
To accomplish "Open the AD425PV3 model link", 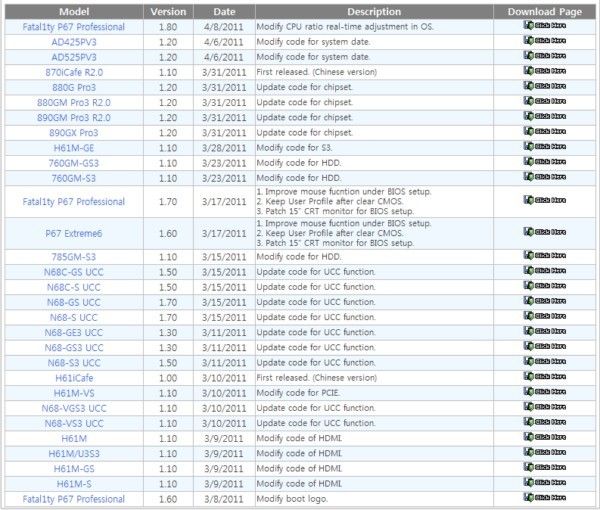I will [74, 42].
